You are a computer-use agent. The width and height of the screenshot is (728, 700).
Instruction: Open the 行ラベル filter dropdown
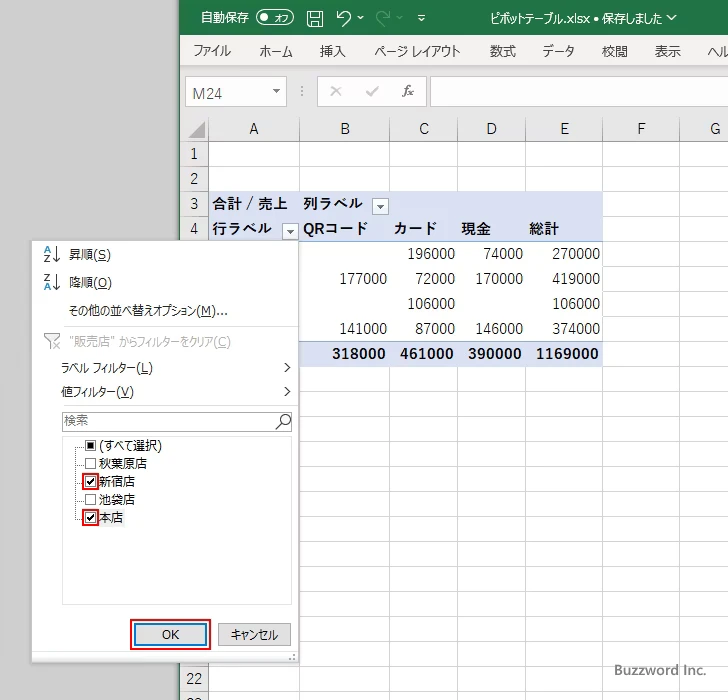click(290, 231)
